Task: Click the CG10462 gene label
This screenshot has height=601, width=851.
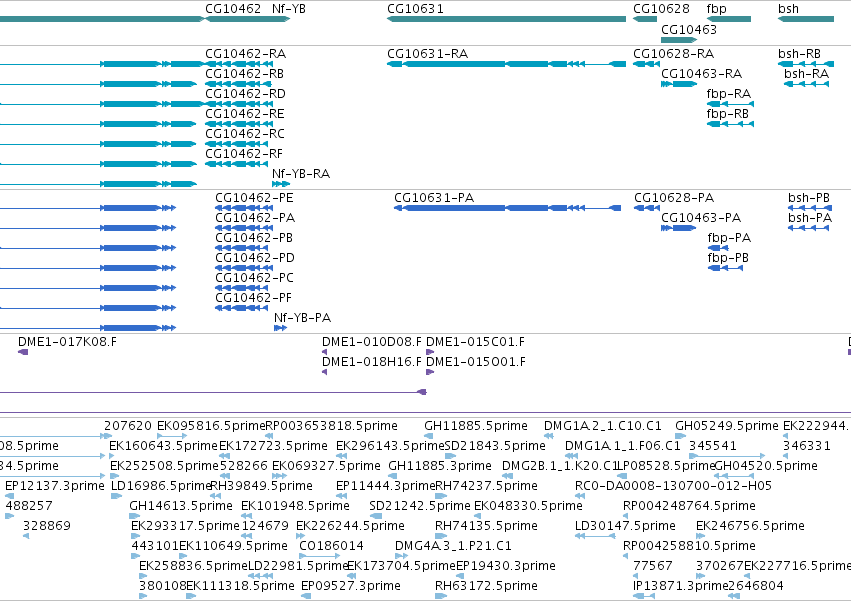Action: [233, 9]
